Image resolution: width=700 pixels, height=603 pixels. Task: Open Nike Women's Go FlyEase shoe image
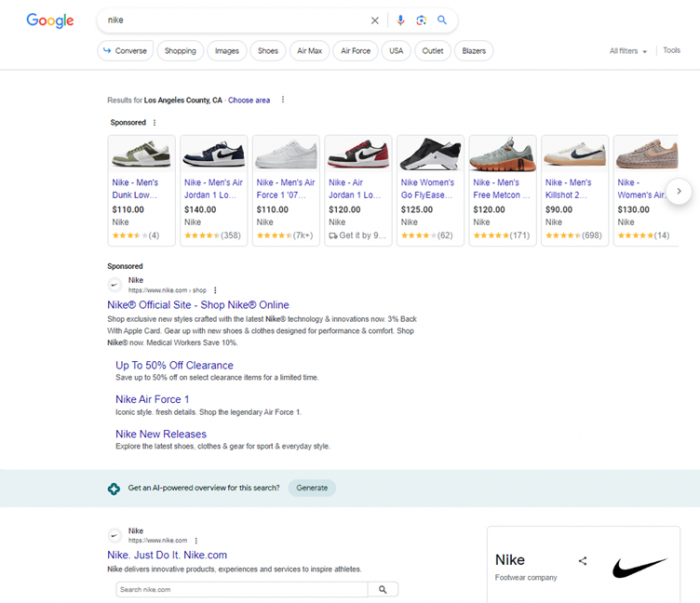click(x=430, y=154)
